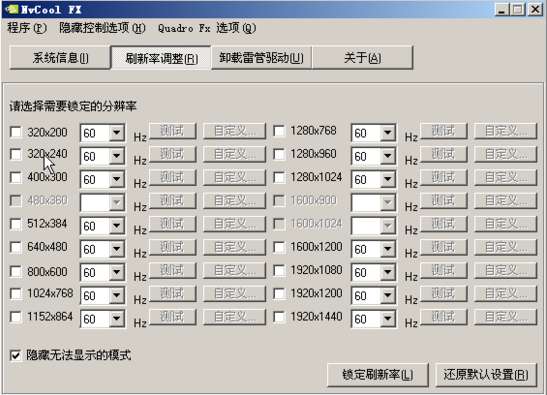Open the 程序(P) menu
This screenshot has height=395, width=547.
point(27,28)
